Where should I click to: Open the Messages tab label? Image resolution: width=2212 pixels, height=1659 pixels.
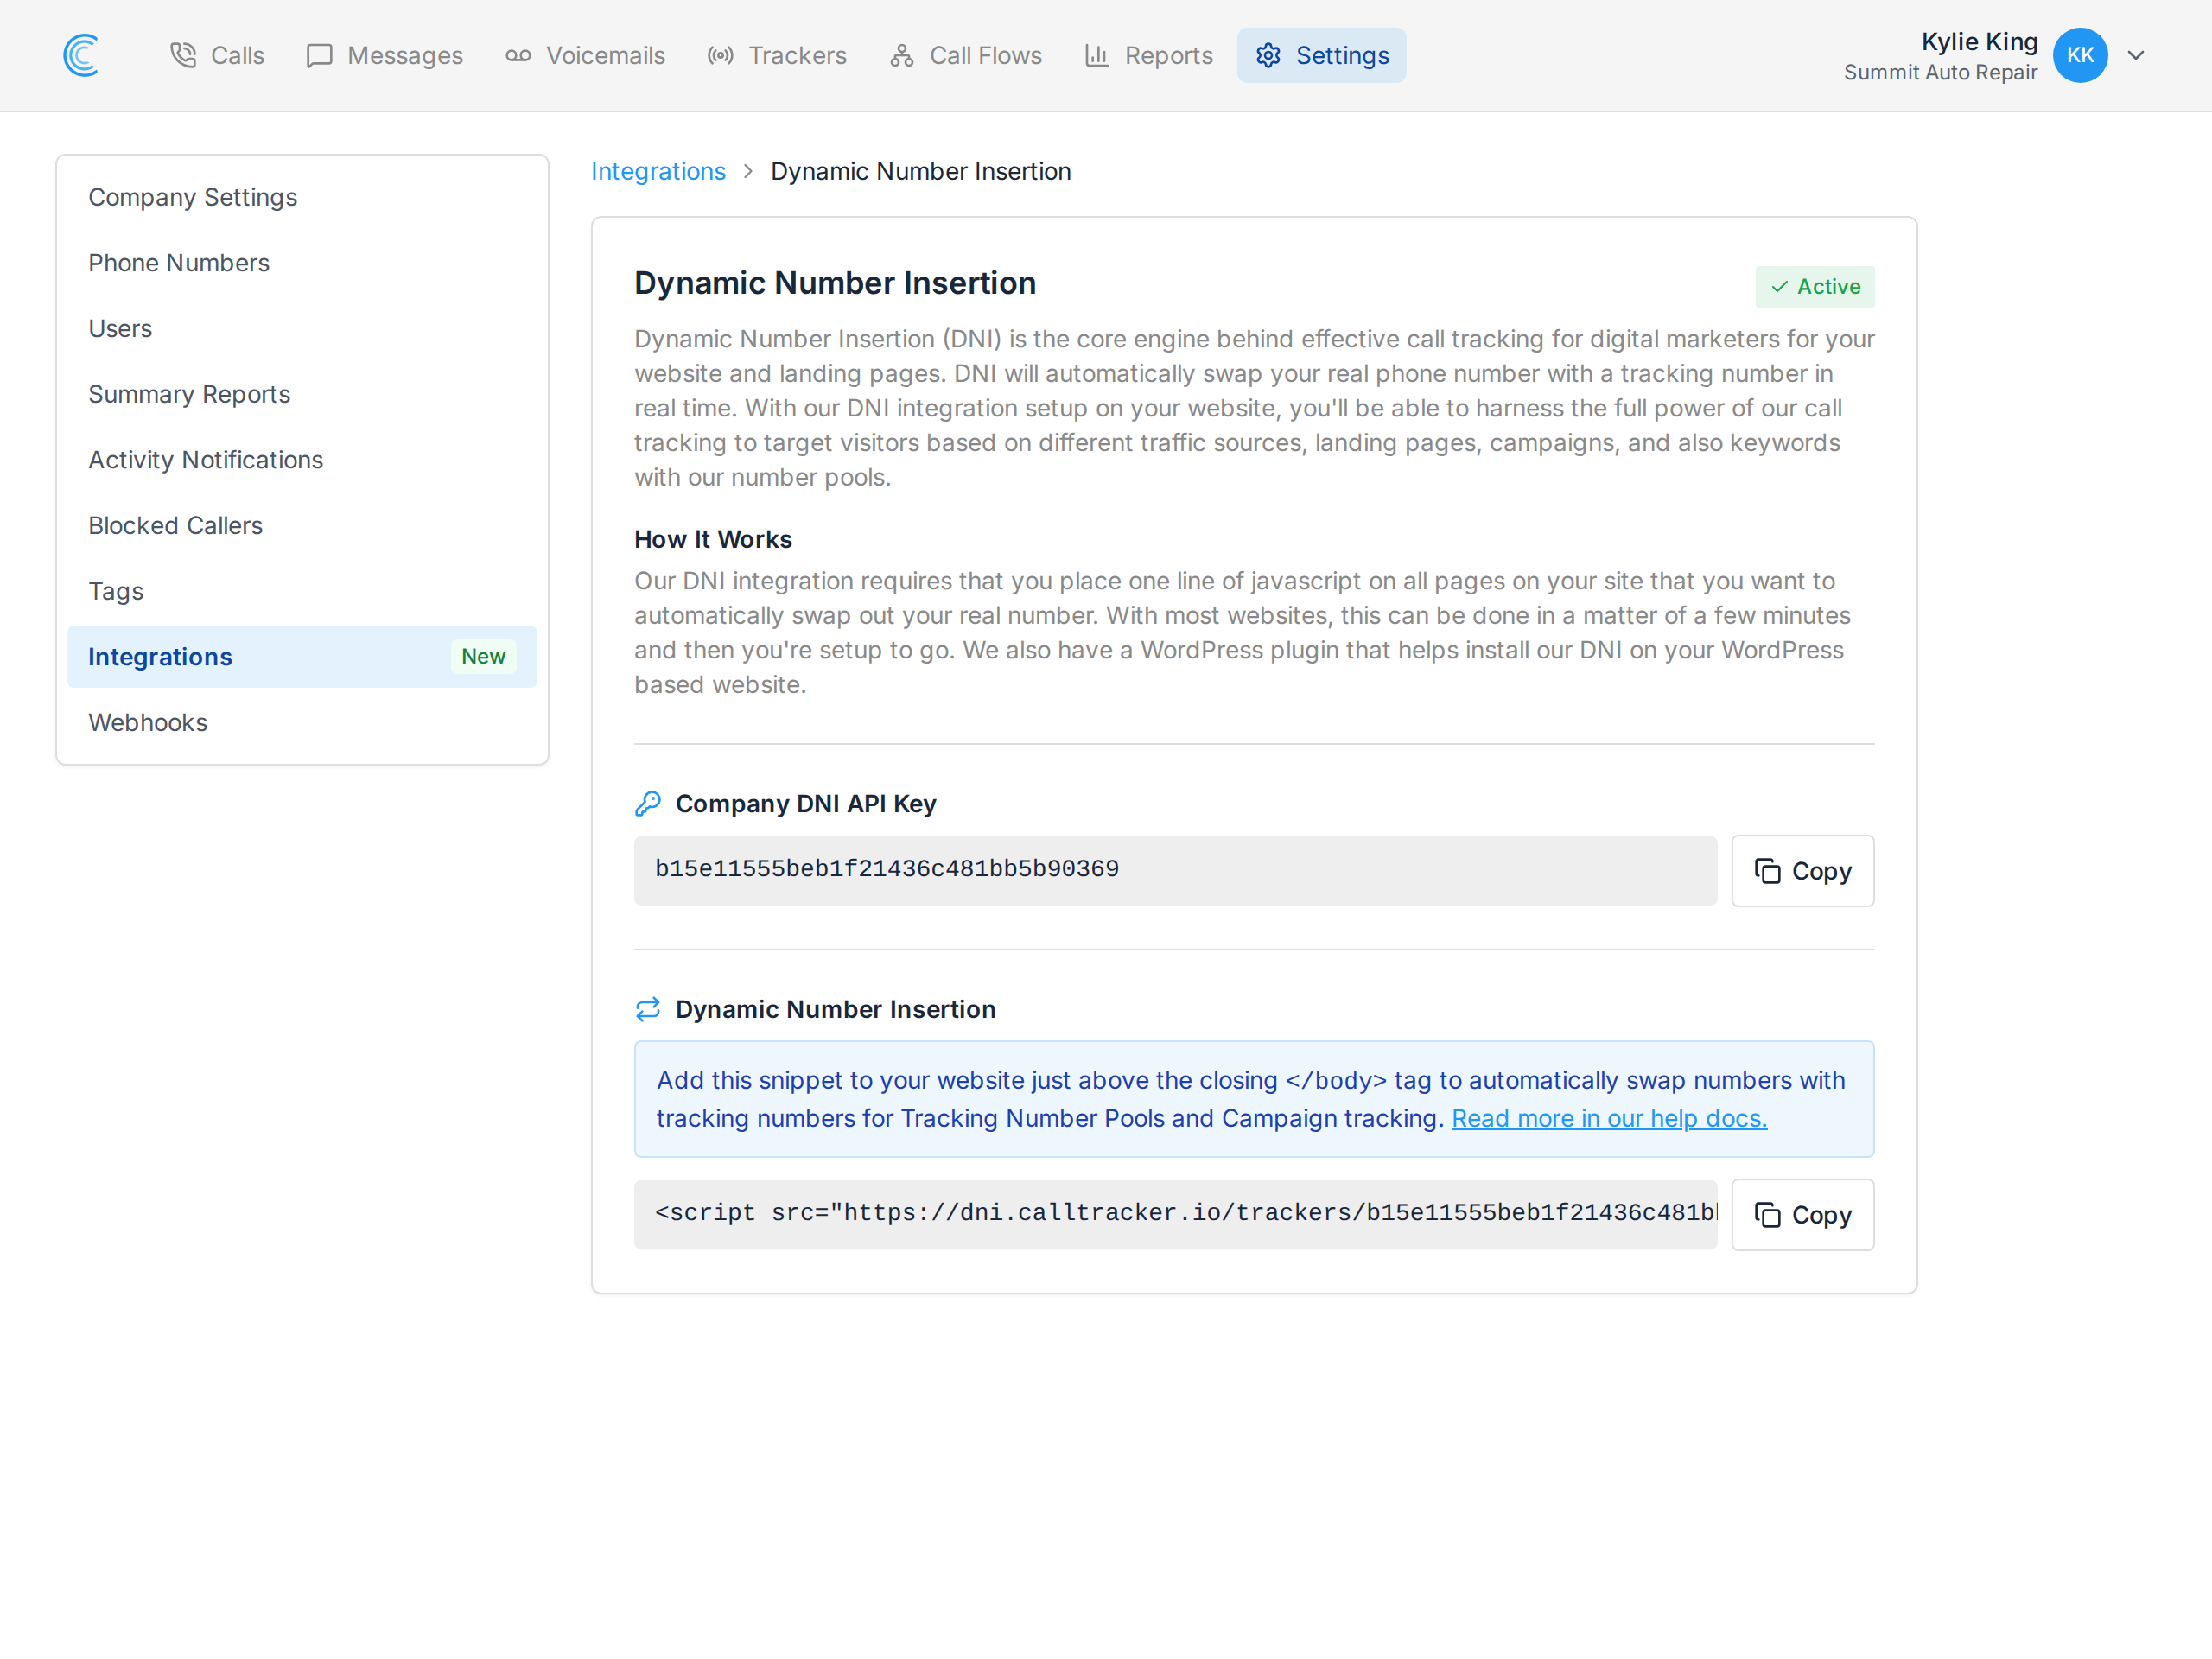[x=405, y=55]
